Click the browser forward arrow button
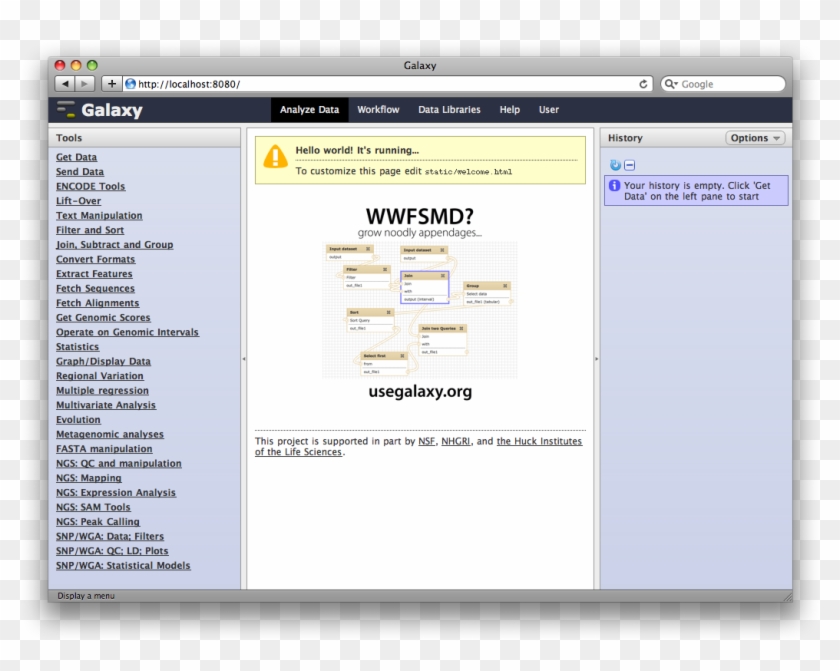Image resolution: width=840 pixels, height=671 pixels. pyautogui.click(x=85, y=84)
